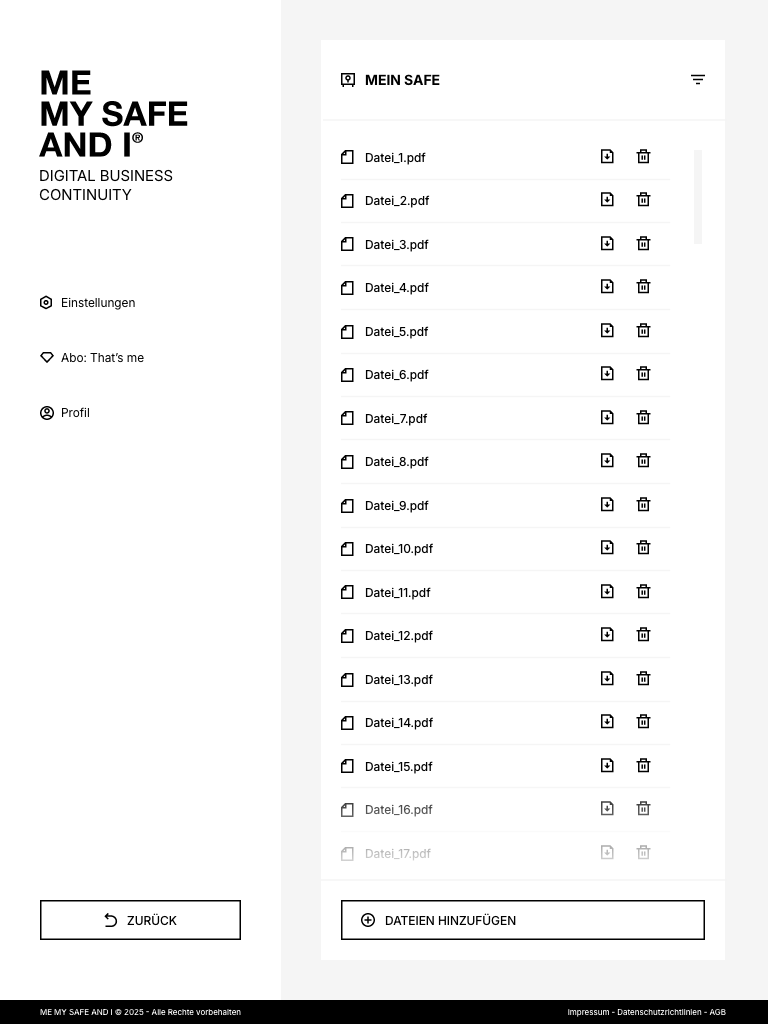
Task: Open the AGB footer link
Action: [x=717, y=1012]
